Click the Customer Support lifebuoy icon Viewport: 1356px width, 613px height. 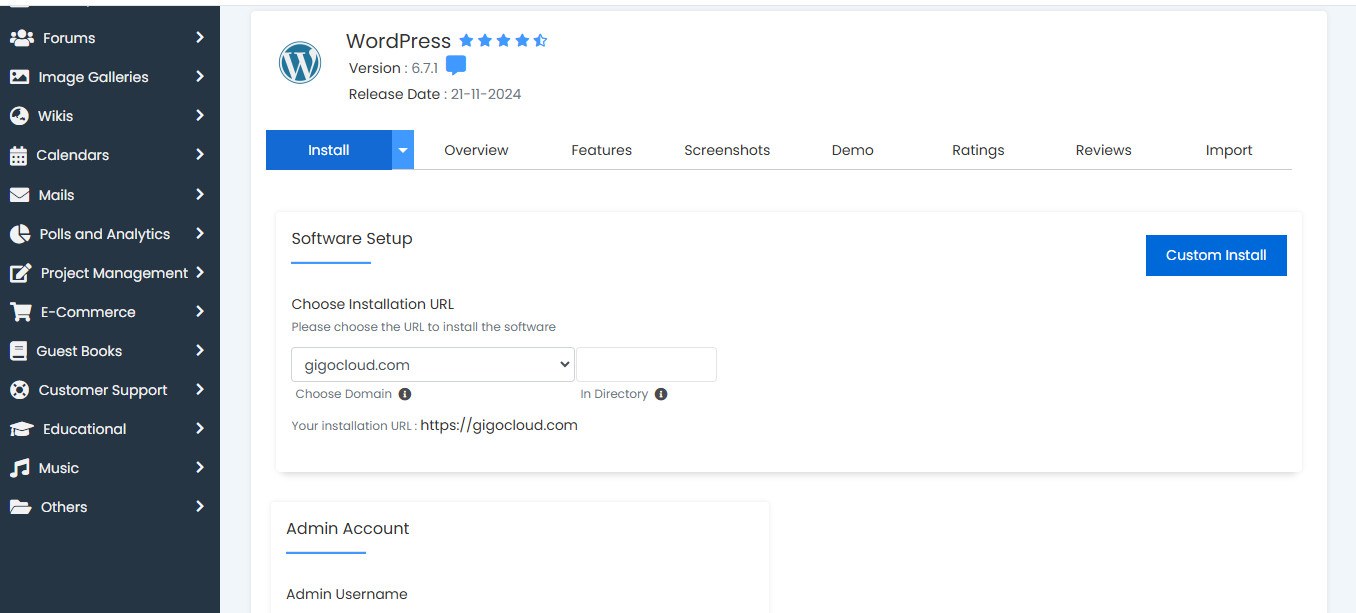coord(19,390)
